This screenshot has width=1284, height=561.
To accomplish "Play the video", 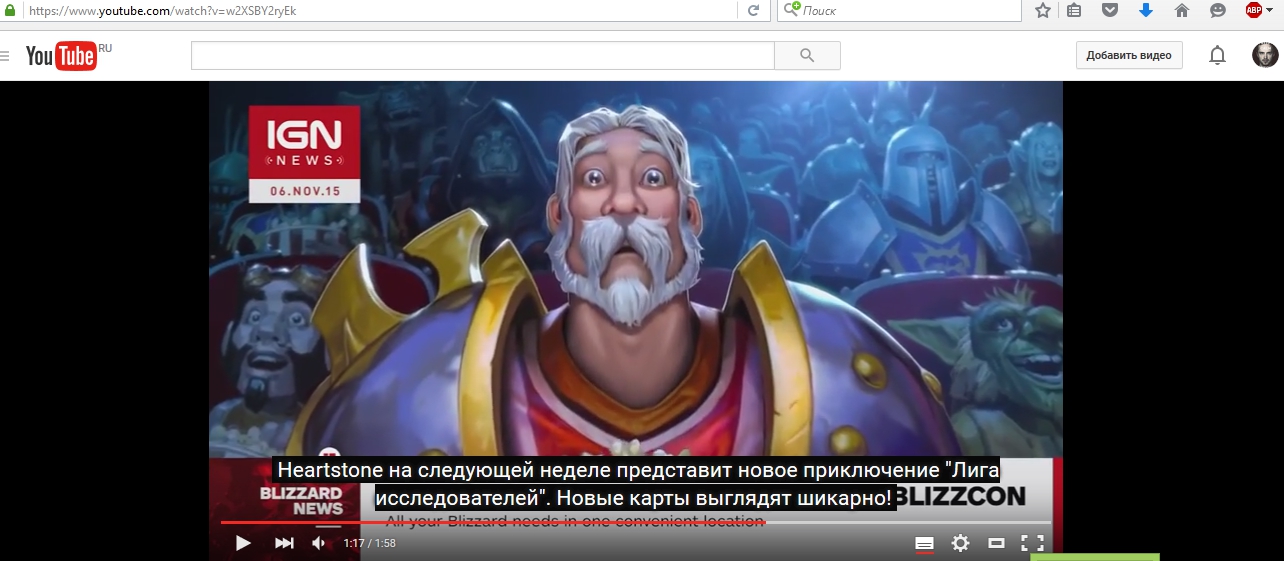I will [243, 543].
